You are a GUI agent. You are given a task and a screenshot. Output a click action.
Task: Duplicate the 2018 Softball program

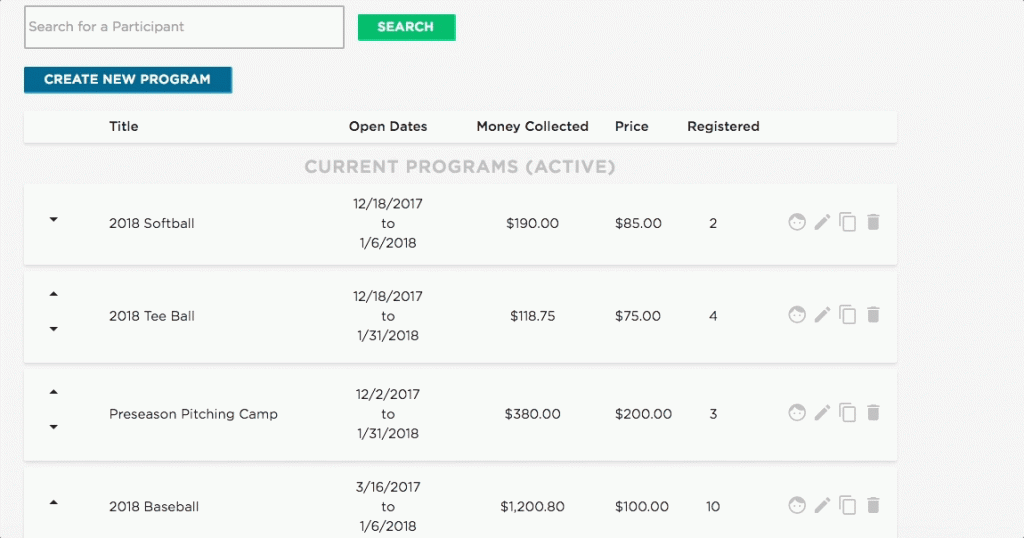click(847, 222)
